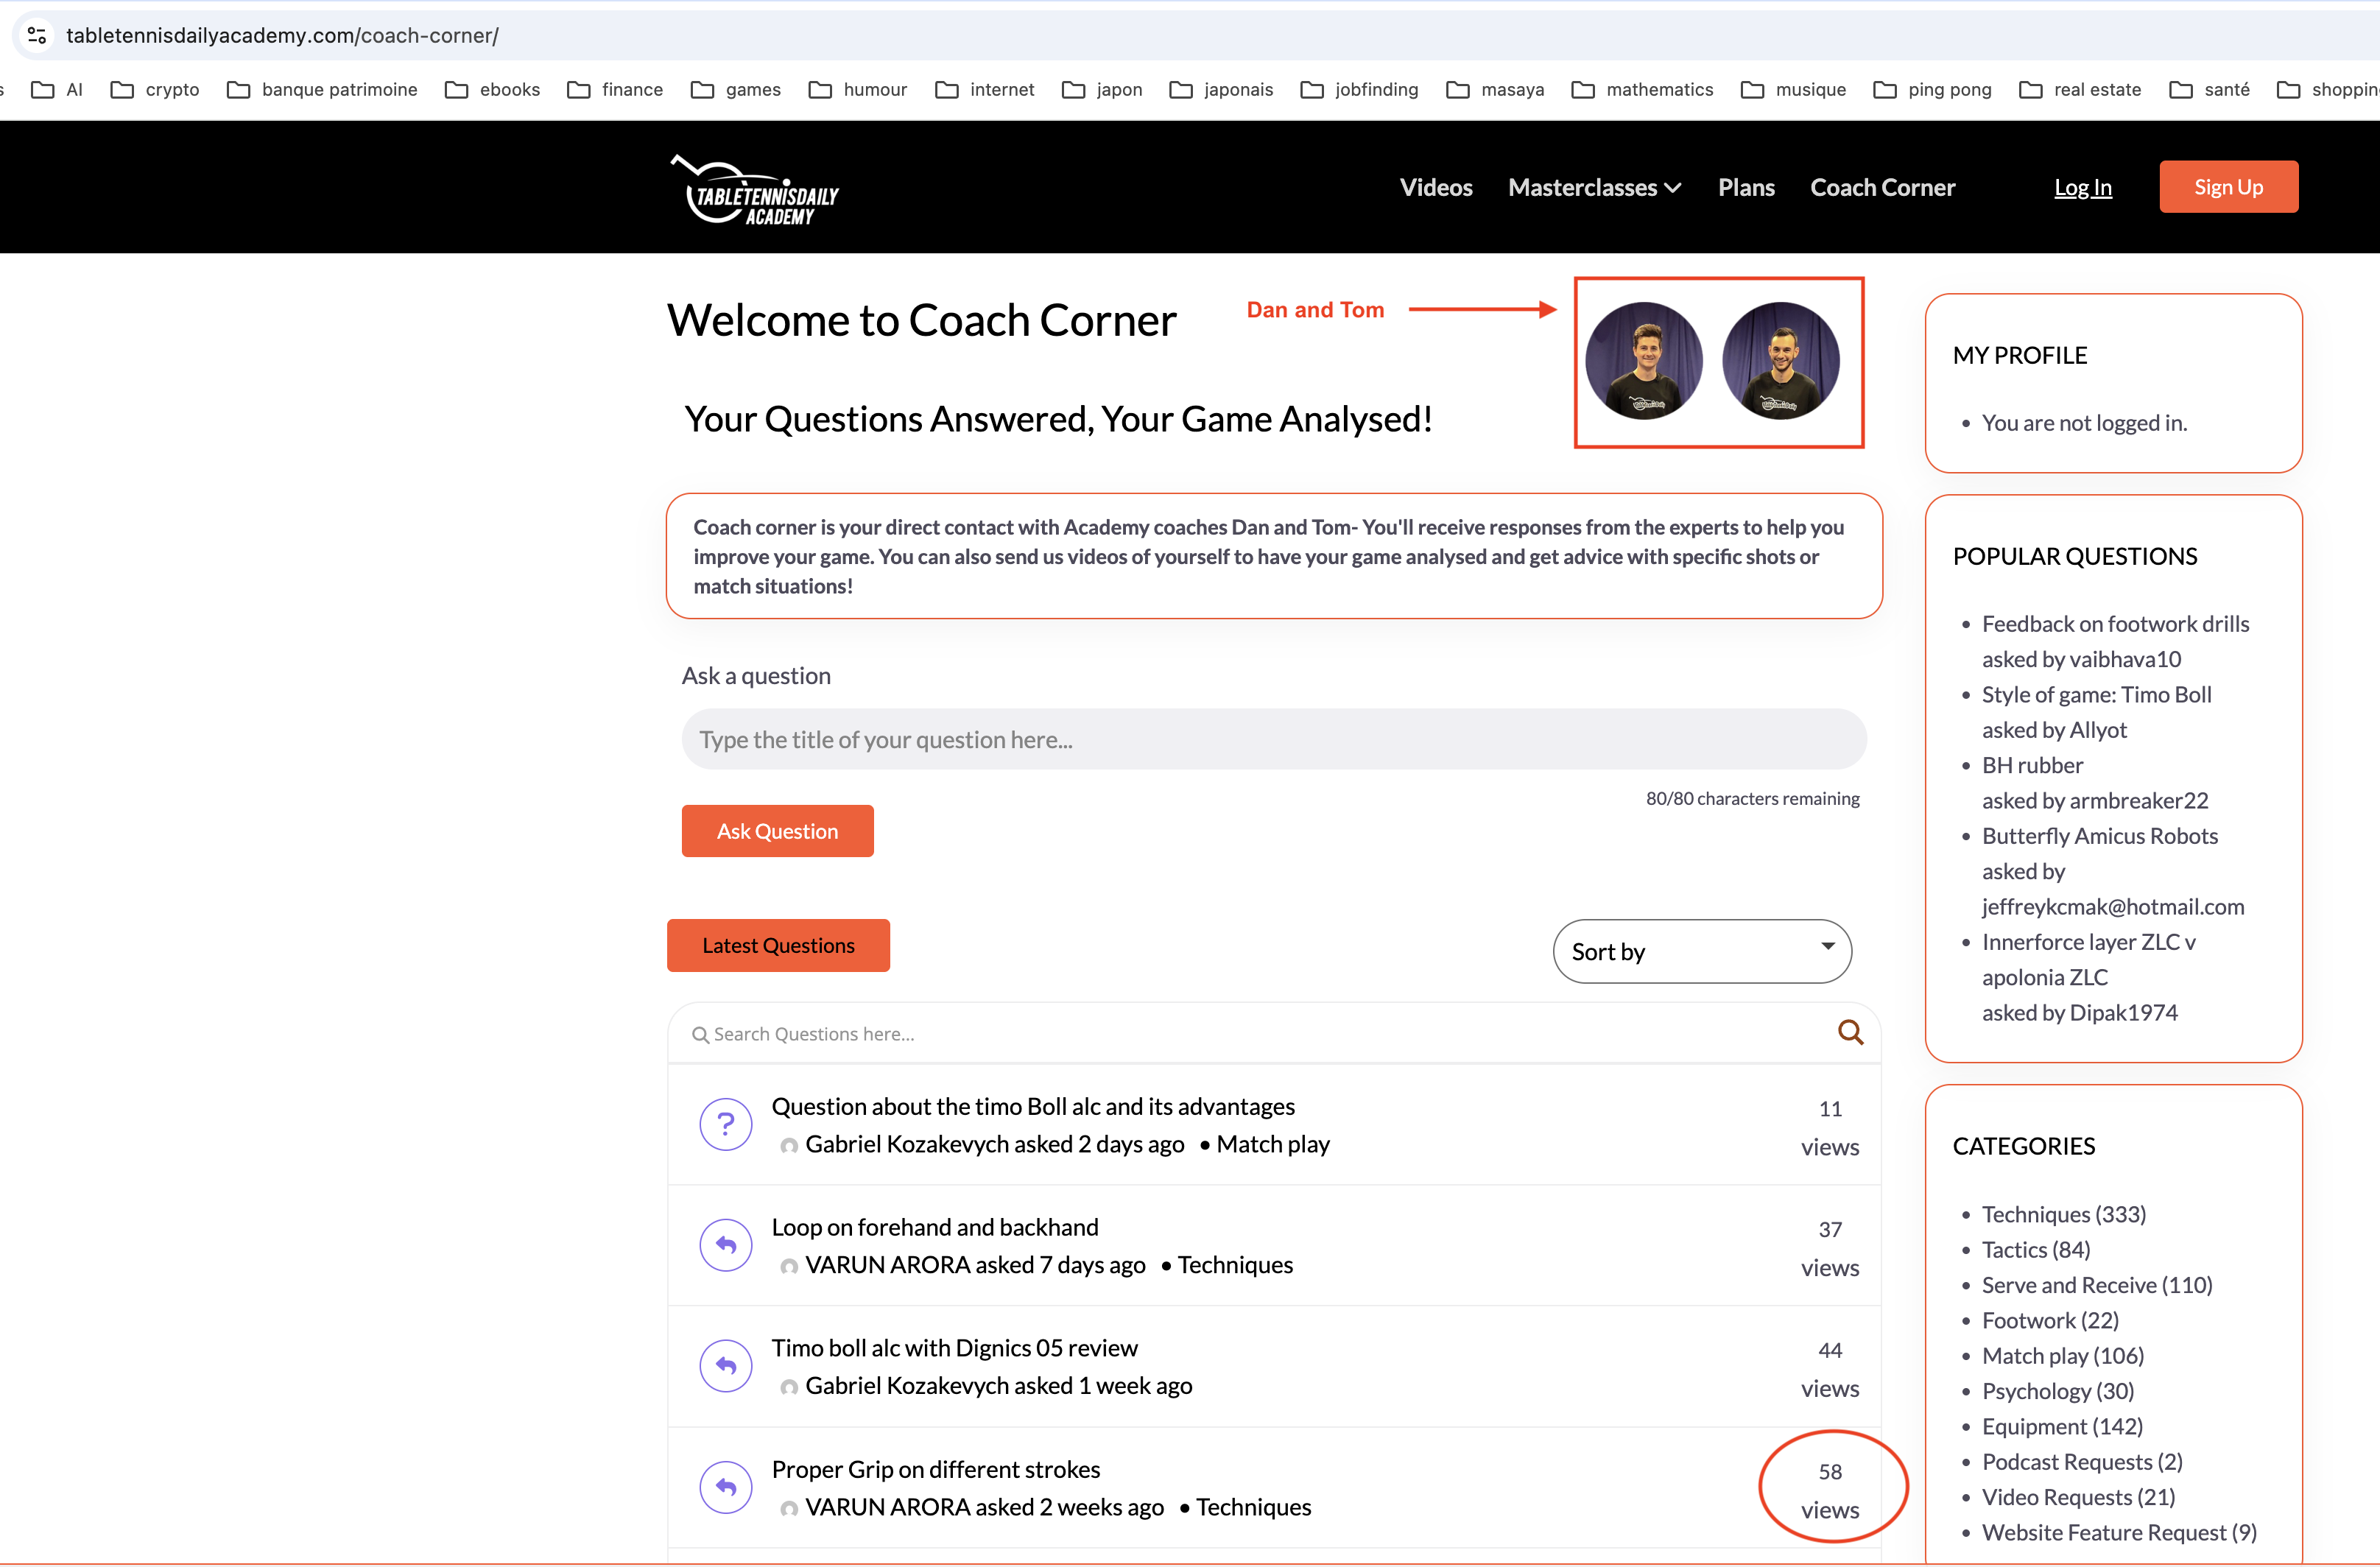Open the mathematics bookmark folder
This screenshot has height=1567, width=2380.
tap(1642, 90)
